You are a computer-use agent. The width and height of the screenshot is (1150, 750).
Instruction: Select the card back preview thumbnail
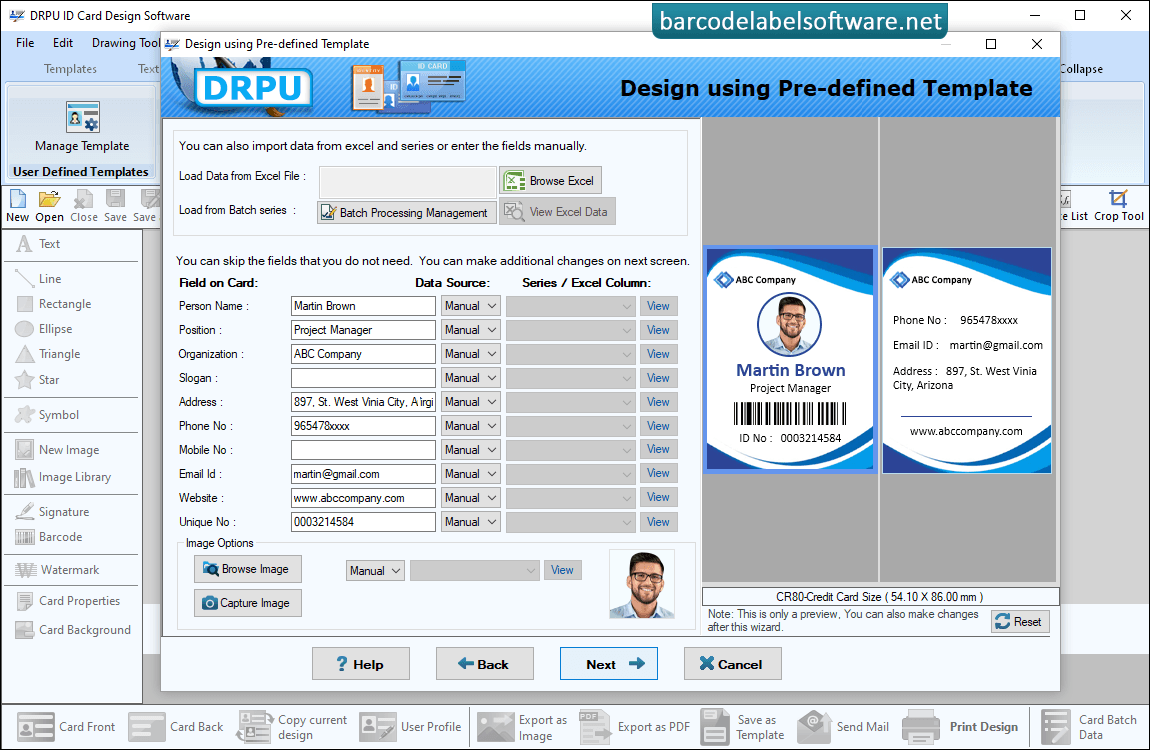coord(967,360)
